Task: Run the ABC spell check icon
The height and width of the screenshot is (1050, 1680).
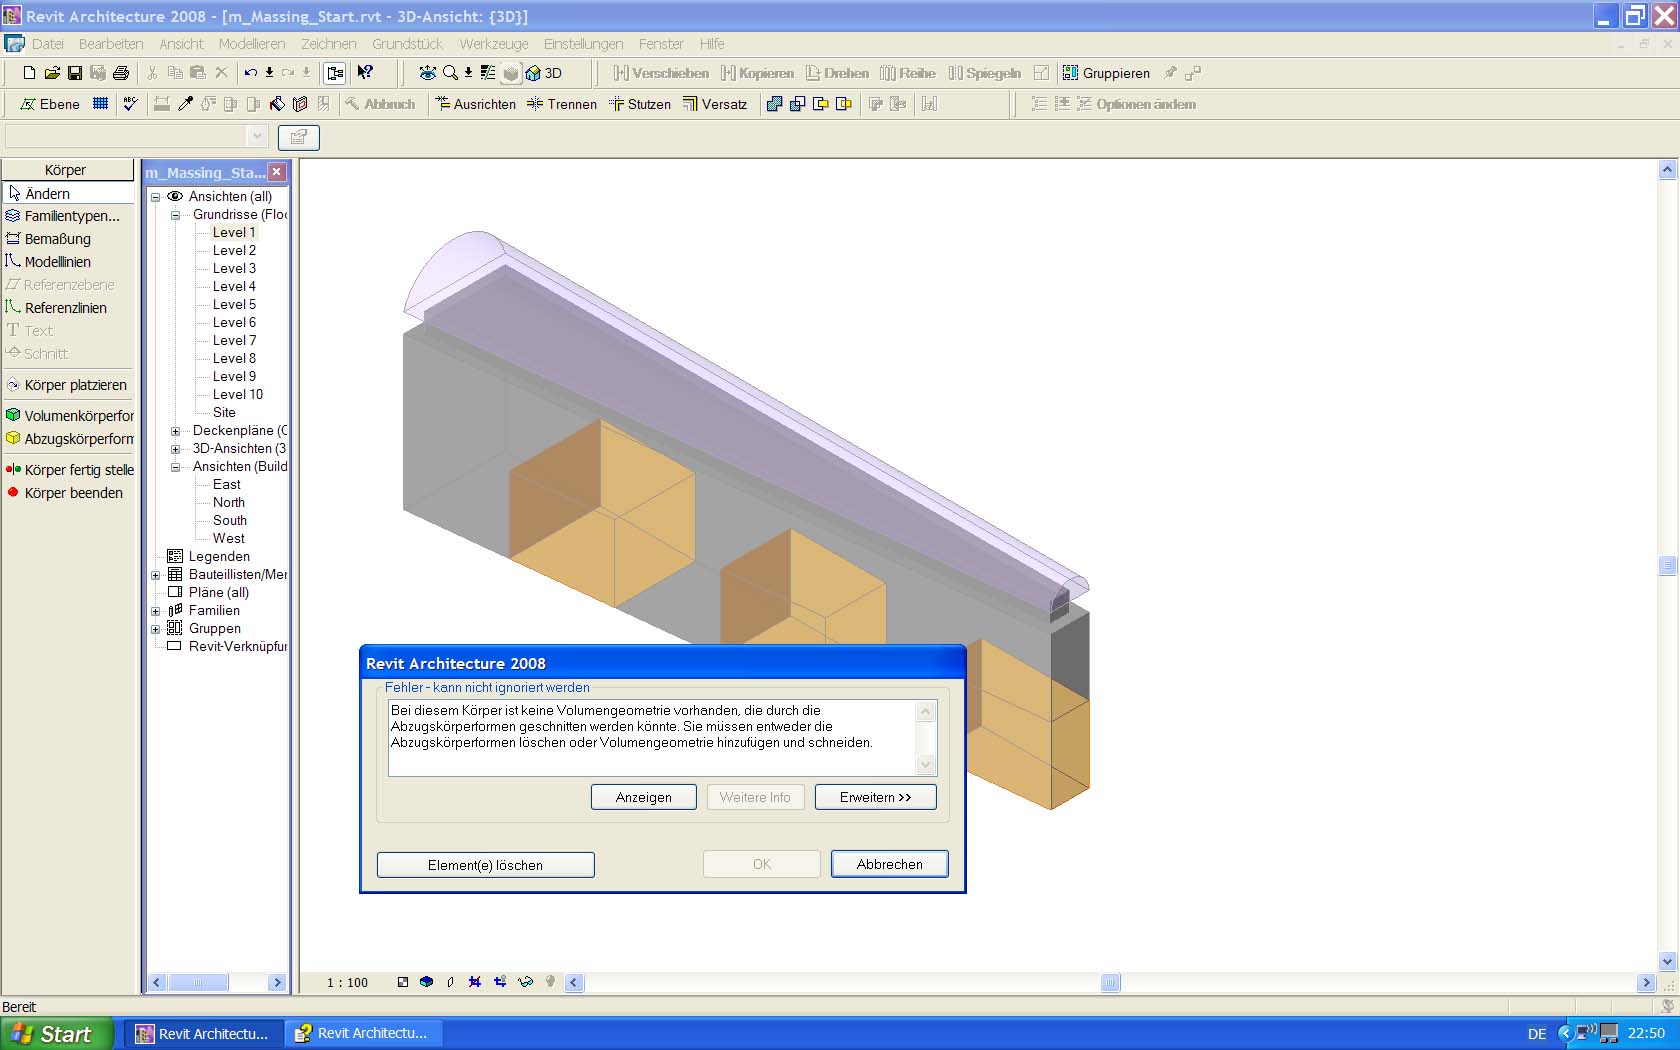Action: pos(130,104)
